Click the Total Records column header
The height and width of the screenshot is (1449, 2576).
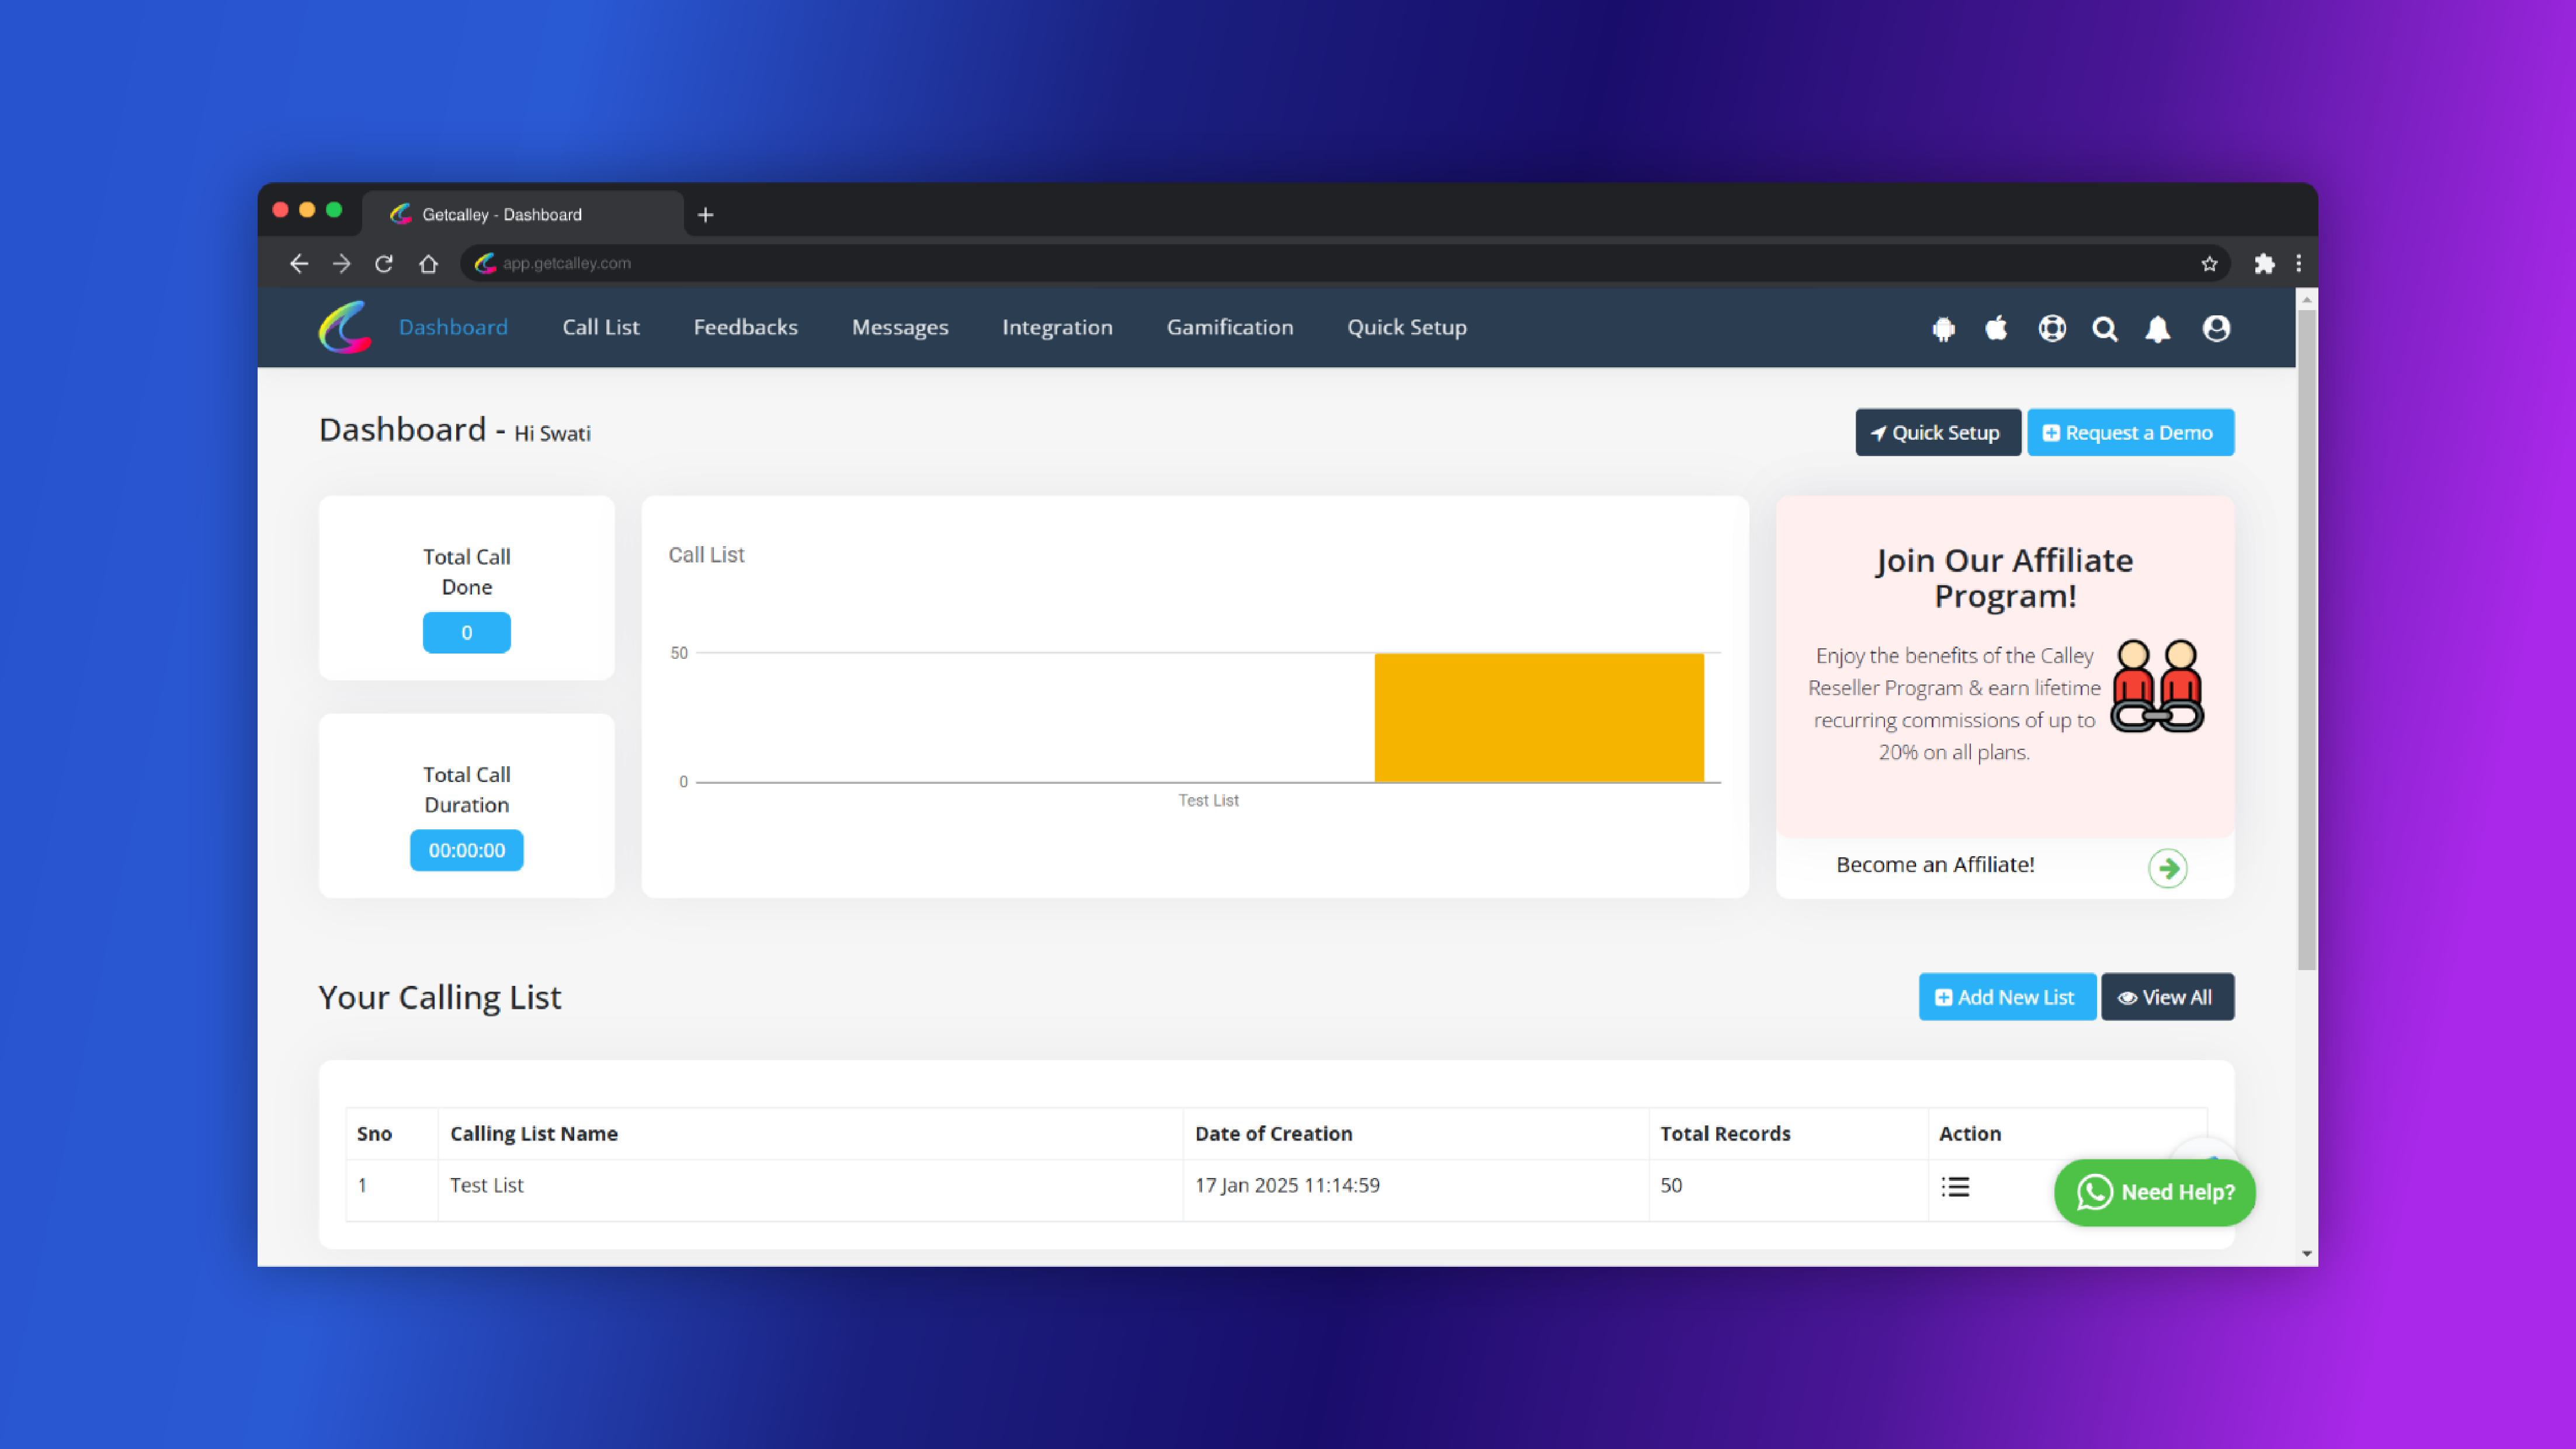[x=1788, y=1134]
